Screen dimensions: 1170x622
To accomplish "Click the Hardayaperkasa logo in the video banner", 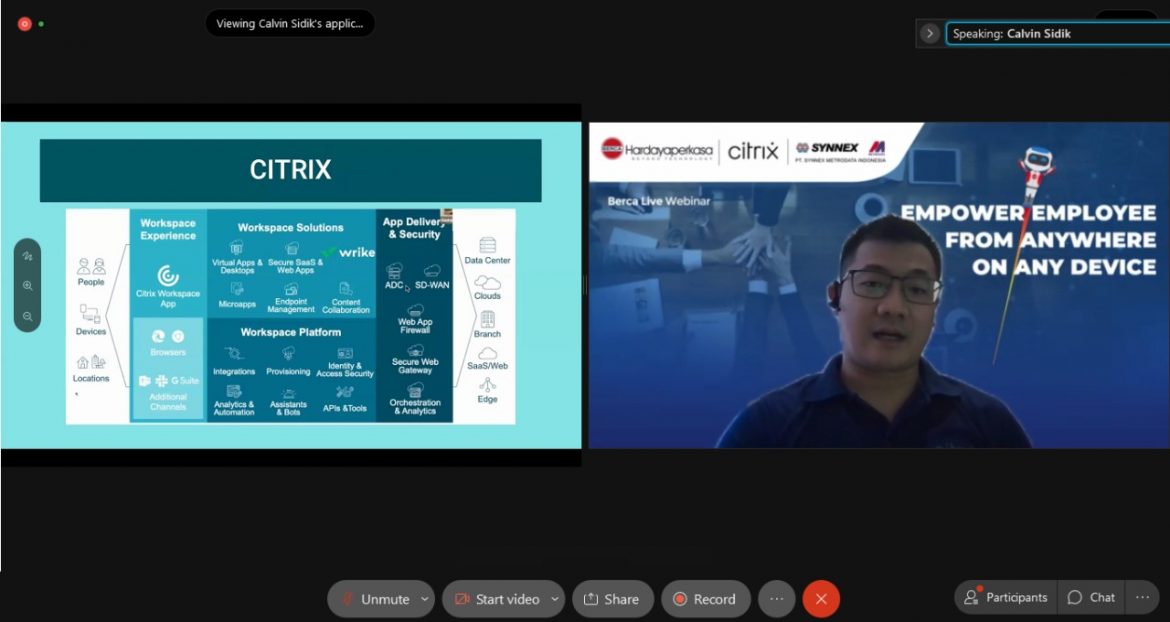I will (x=657, y=150).
